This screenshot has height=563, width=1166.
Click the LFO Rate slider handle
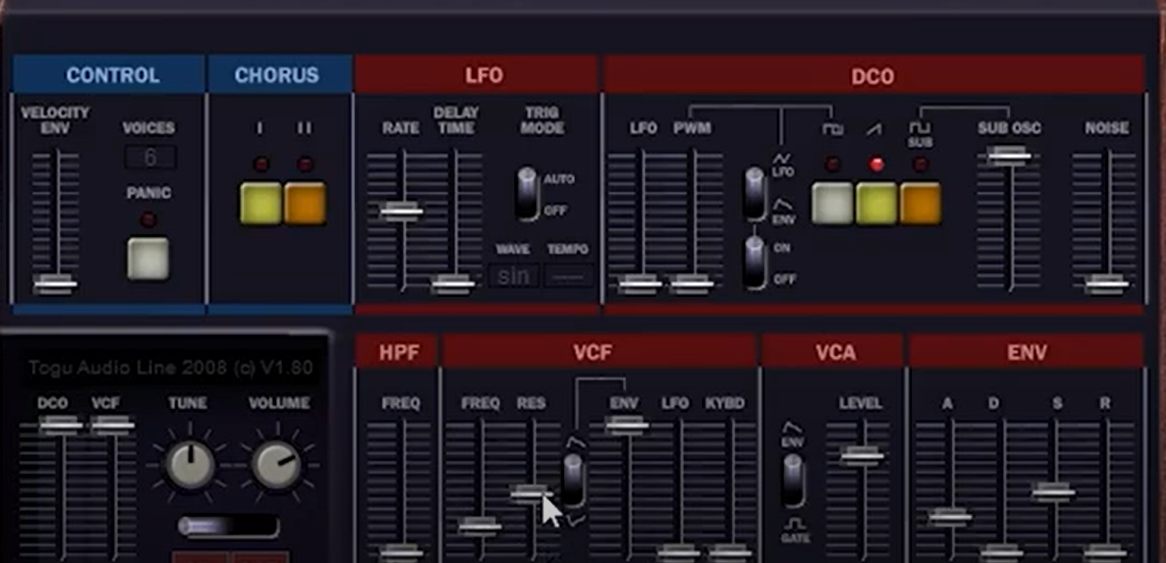click(x=401, y=210)
